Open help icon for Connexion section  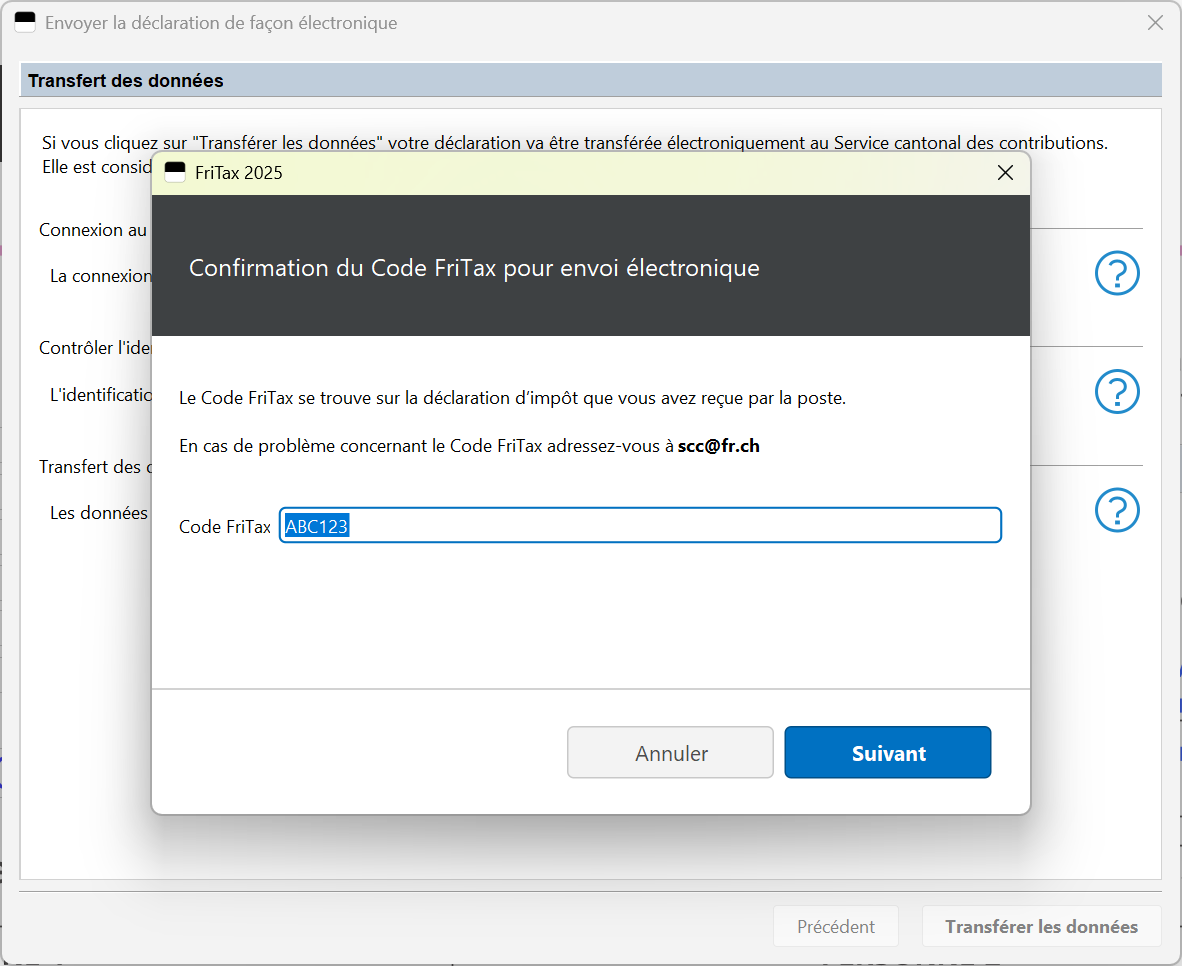1116,273
